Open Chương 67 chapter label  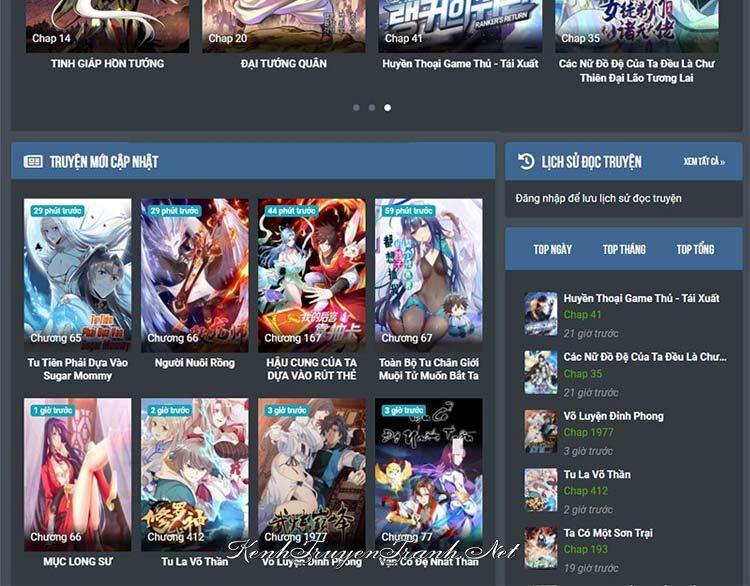(x=407, y=338)
